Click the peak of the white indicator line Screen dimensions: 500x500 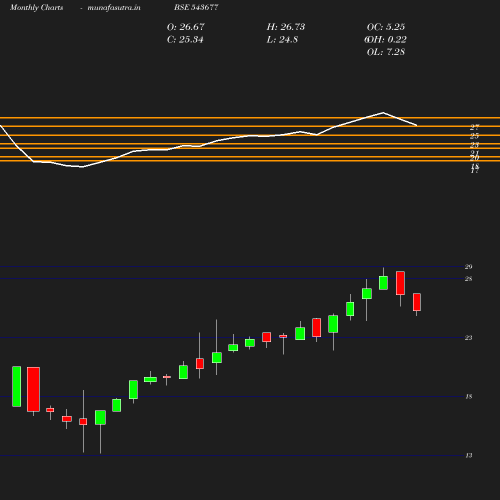383,113
